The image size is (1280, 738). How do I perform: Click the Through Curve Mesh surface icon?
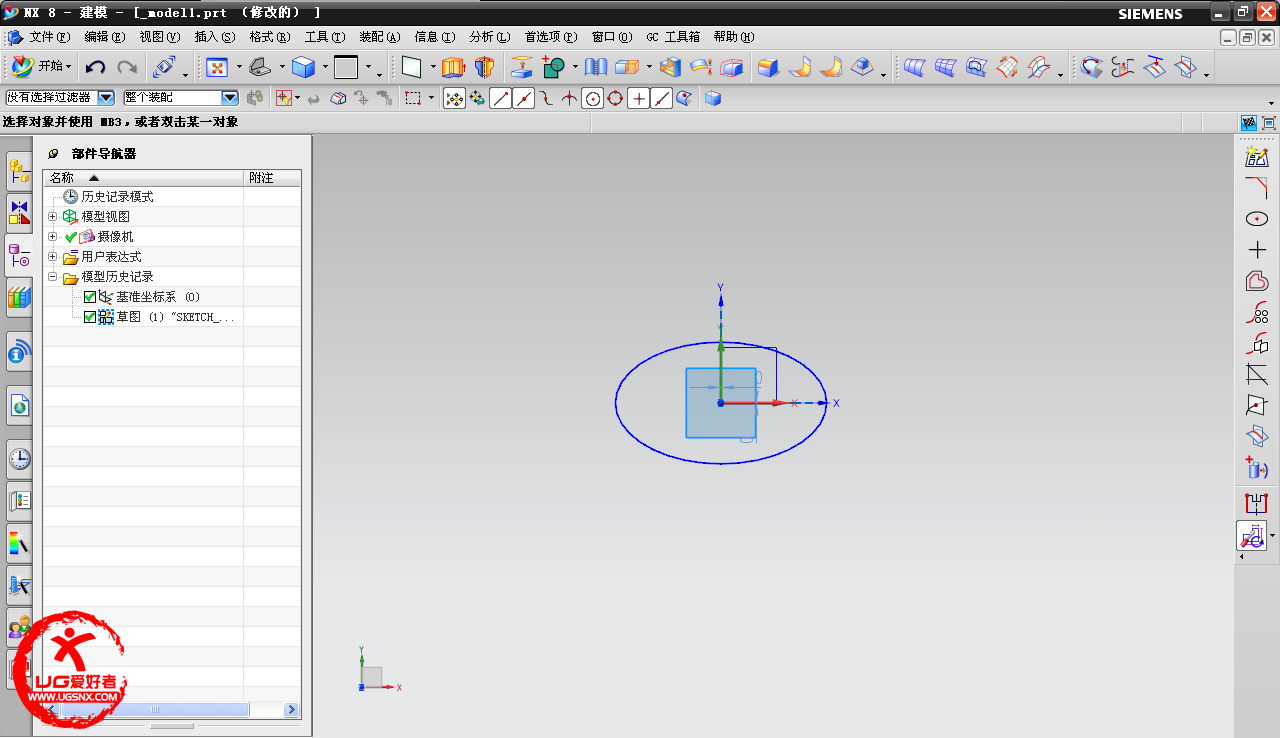click(x=946, y=67)
